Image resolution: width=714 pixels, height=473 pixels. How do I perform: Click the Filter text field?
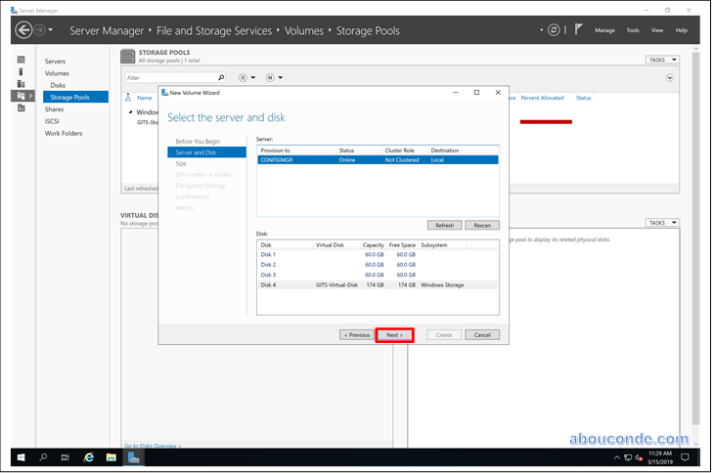168,77
